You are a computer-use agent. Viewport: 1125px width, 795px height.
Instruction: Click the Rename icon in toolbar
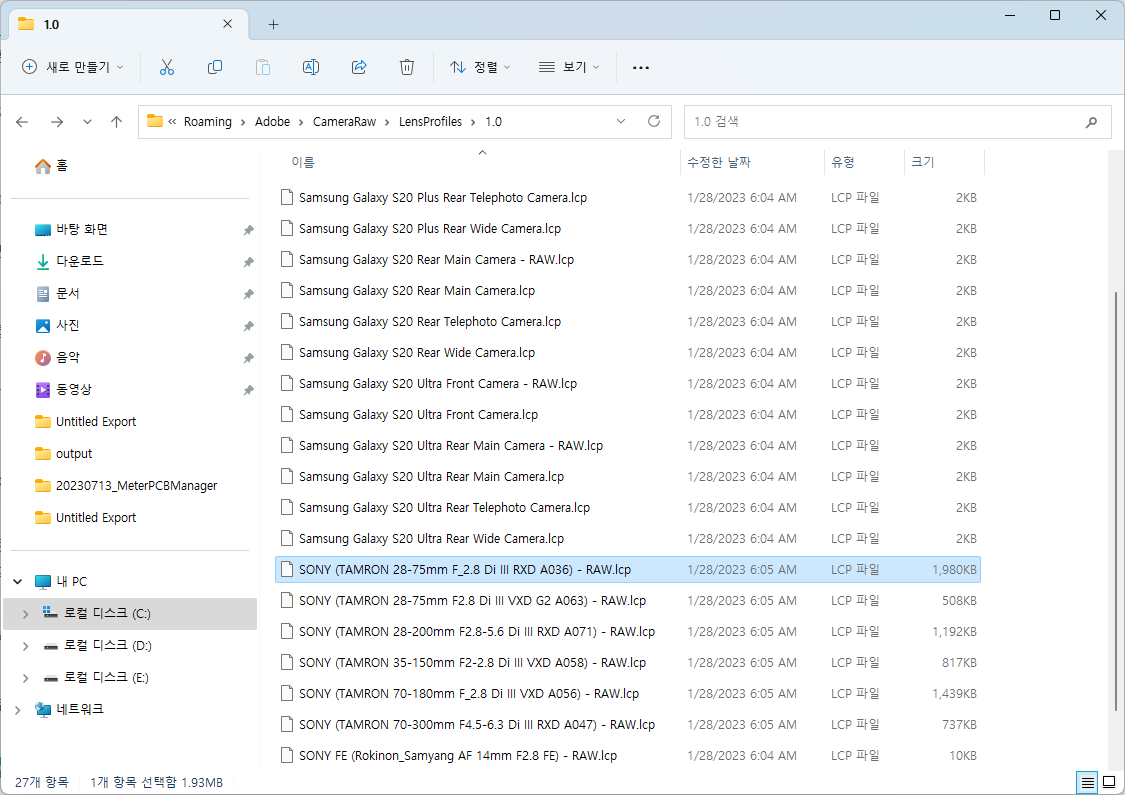[x=311, y=67]
